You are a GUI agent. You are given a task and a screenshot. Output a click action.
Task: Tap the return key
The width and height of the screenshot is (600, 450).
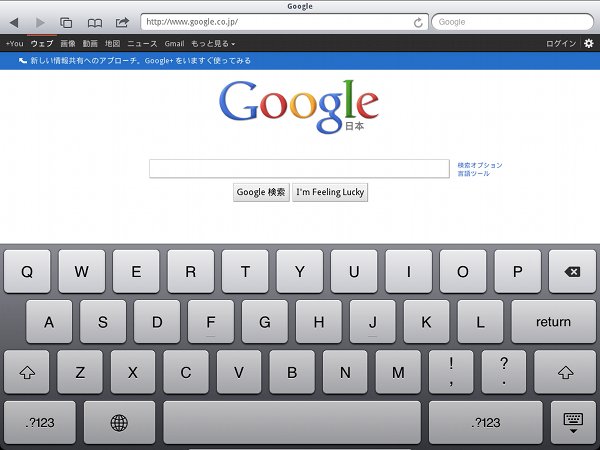pos(554,322)
